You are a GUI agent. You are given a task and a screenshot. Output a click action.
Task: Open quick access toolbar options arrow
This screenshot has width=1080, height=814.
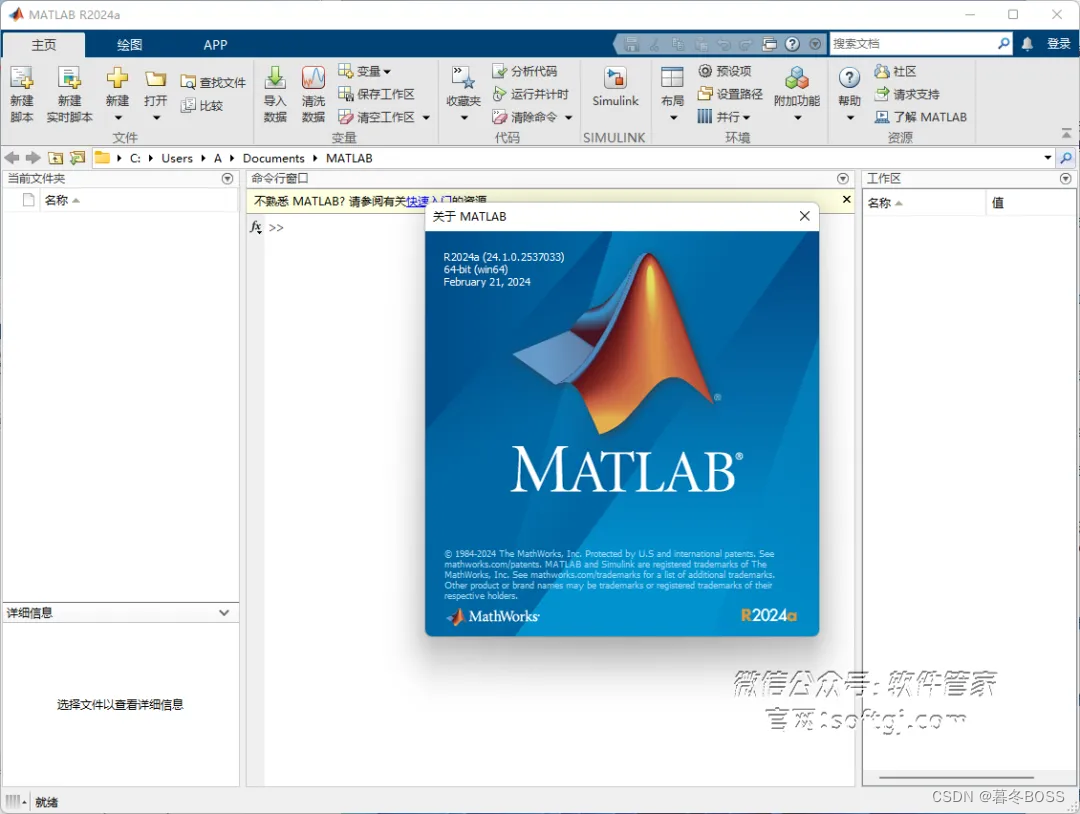(x=815, y=44)
